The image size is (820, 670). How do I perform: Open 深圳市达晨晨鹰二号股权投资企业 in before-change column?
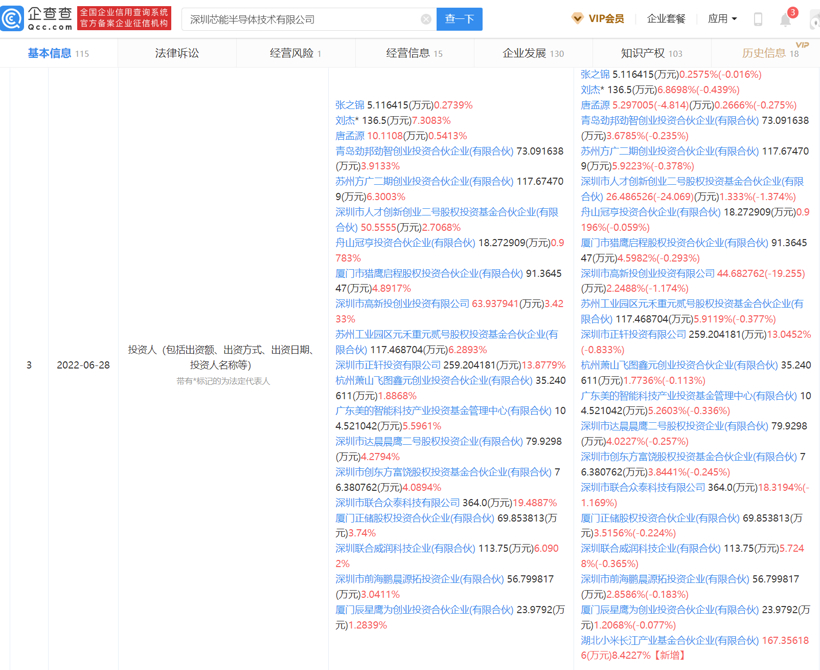[x=429, y=441]
